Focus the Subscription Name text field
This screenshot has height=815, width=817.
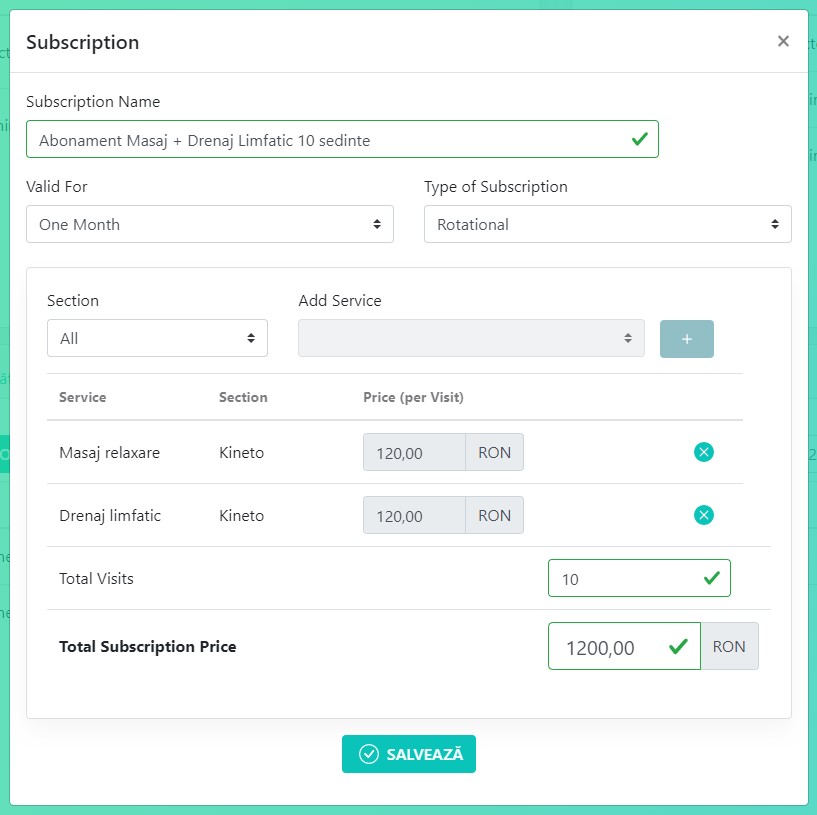coord(320,140)
